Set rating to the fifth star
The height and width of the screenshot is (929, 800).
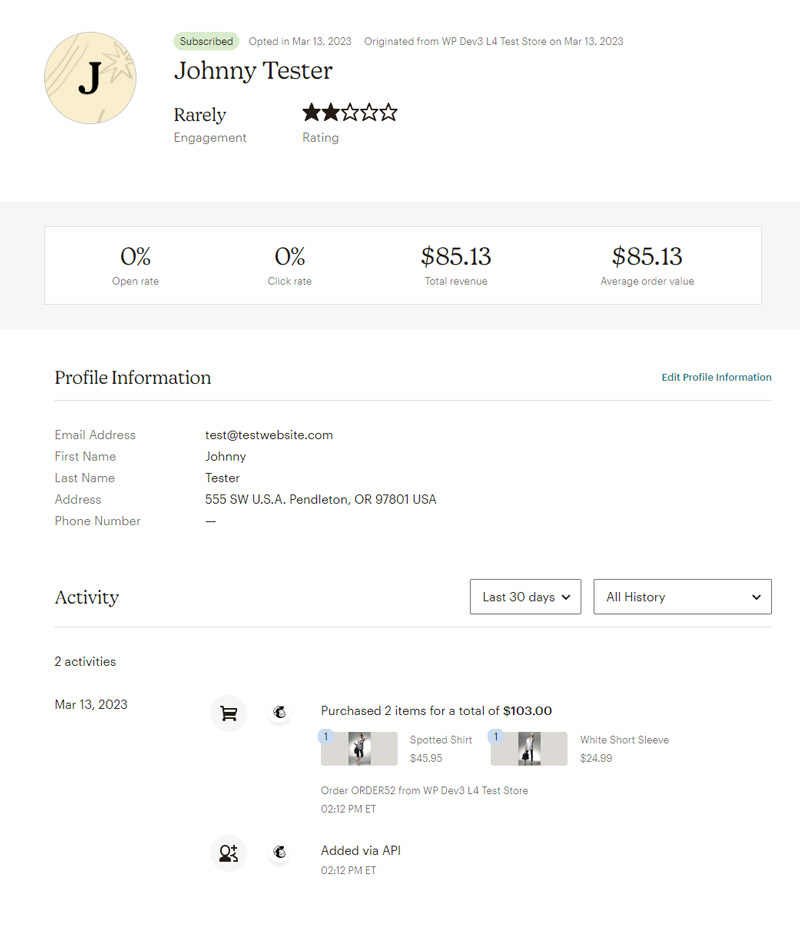pyautogui.click(x=388, y=113)
